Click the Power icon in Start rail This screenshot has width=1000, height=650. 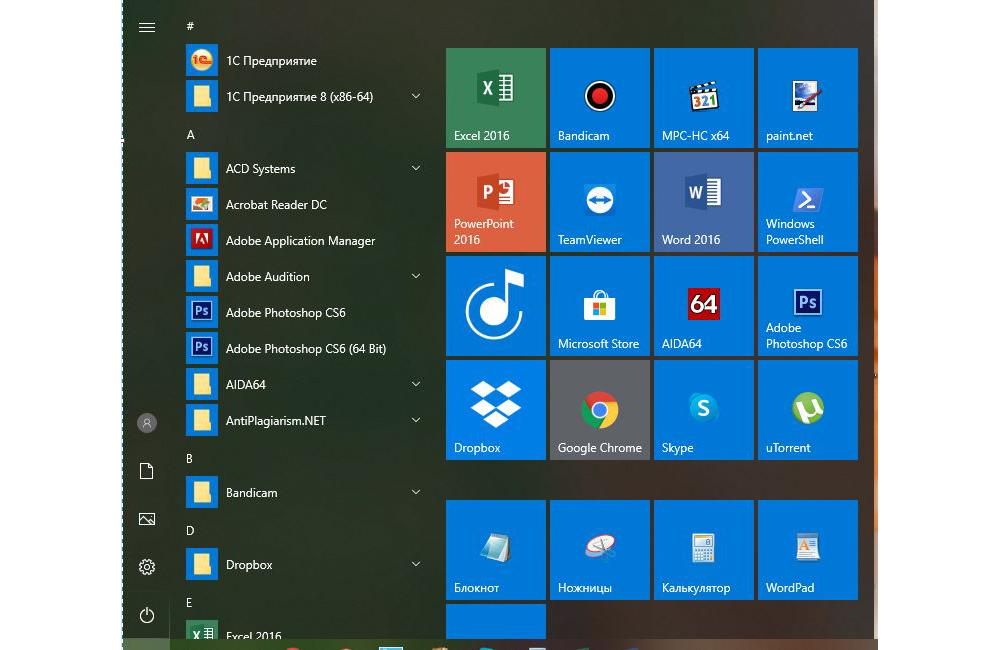click(x=147, y=616)
